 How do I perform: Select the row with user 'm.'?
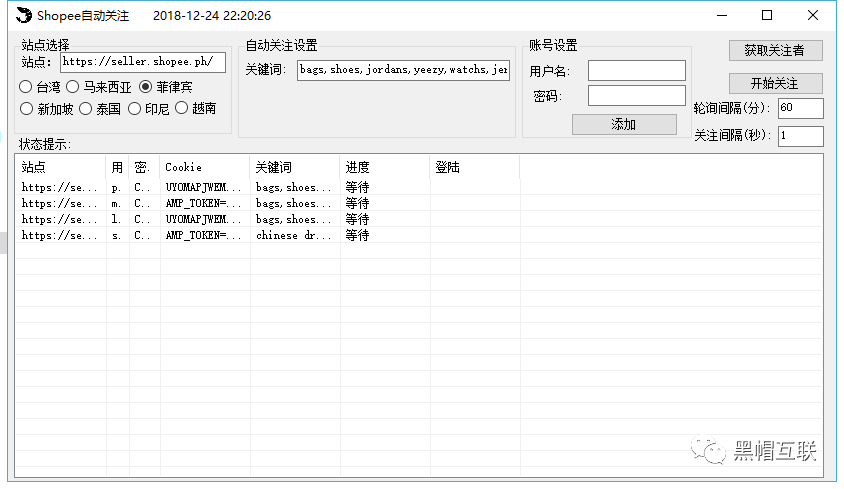tap(419, 204)
